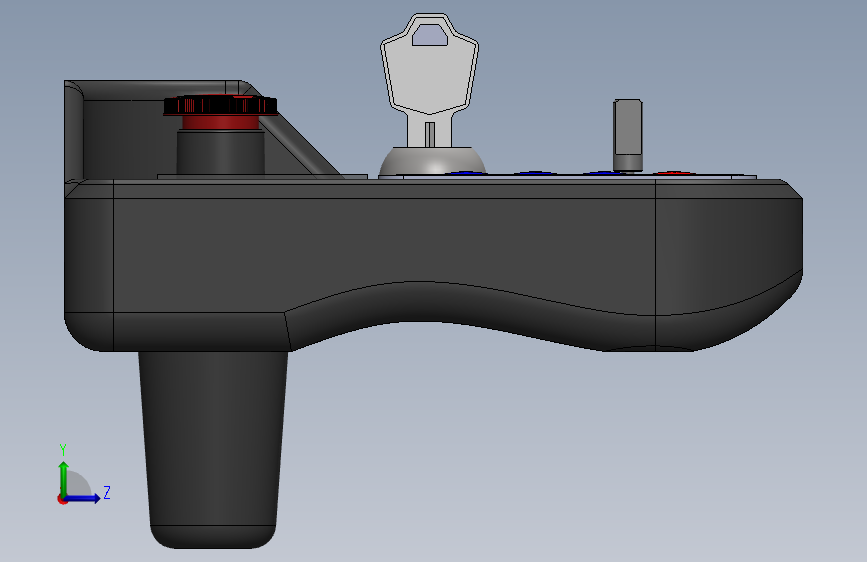Click the 'Y' axis label
Image resolution: width=867 pixels, height=562 pixels.
63,450
